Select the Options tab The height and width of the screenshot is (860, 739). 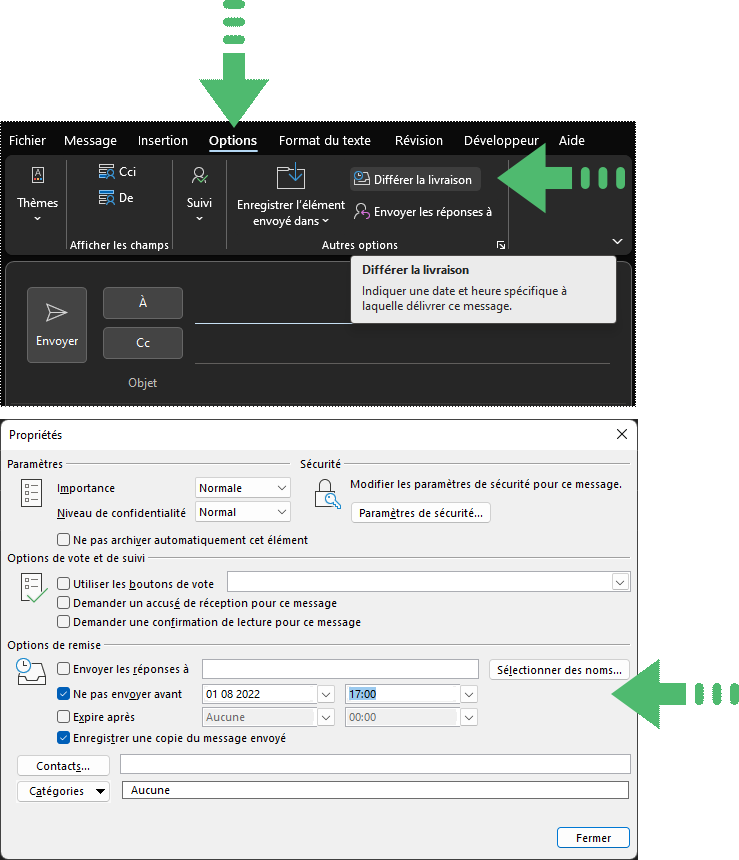pyautogui.click(x=233, y=140)
